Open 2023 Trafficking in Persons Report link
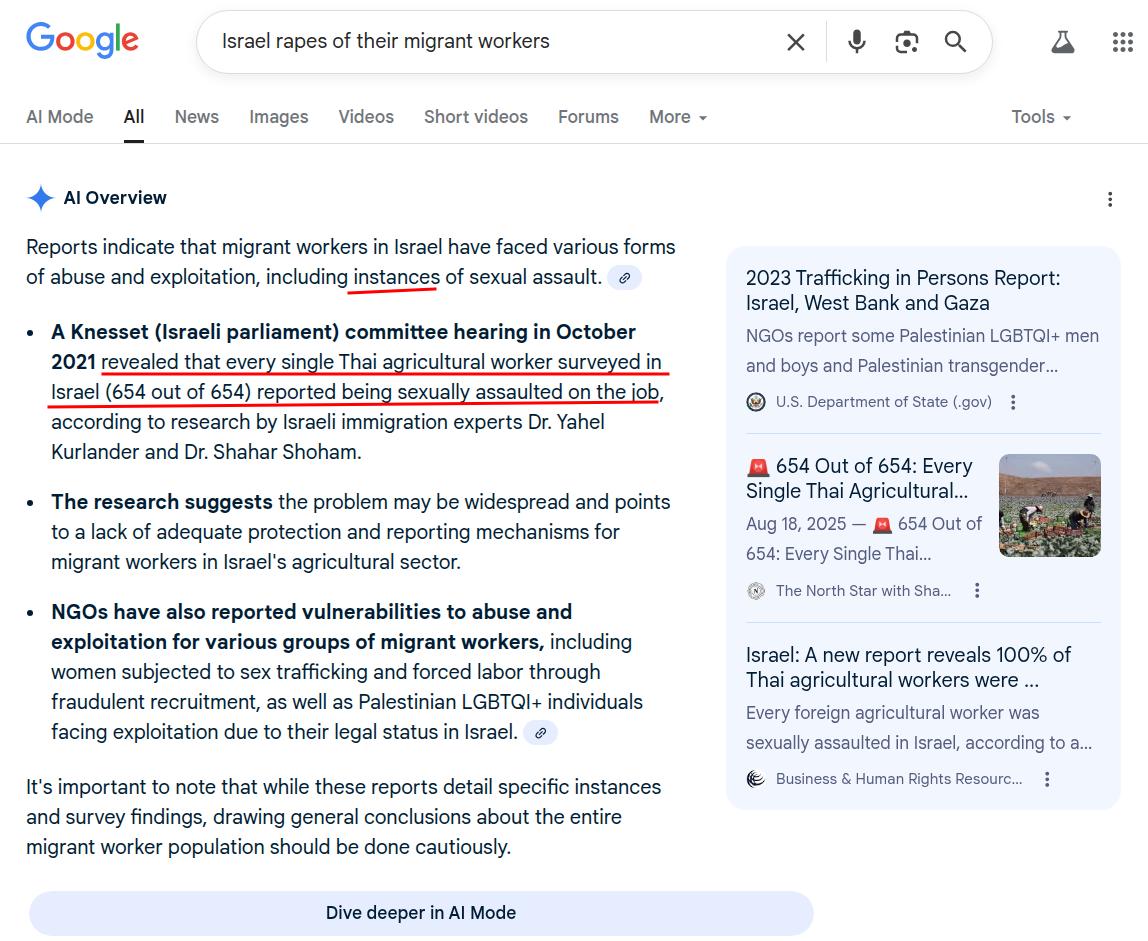Screen dimensions: 1148x941 coord(902,290)
